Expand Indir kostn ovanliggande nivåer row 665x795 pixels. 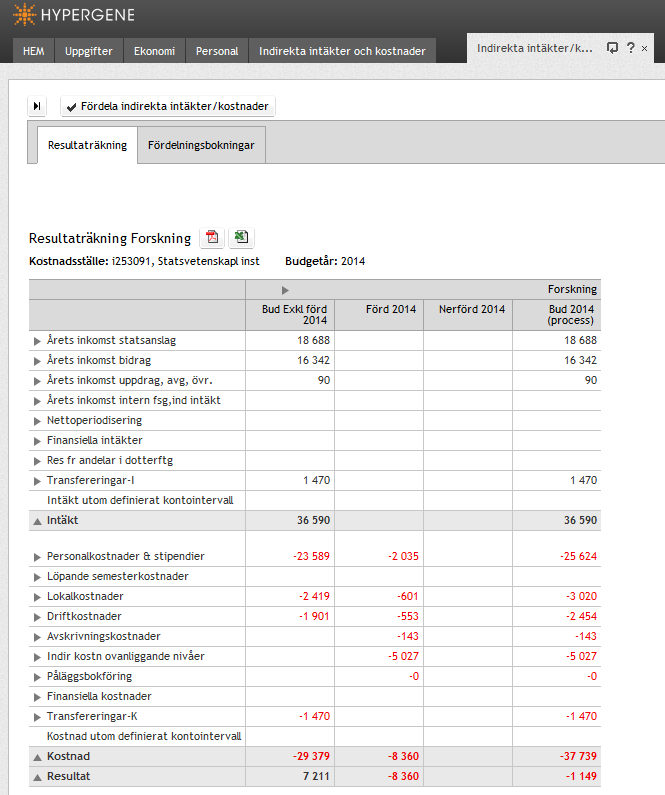coord(37,657)
